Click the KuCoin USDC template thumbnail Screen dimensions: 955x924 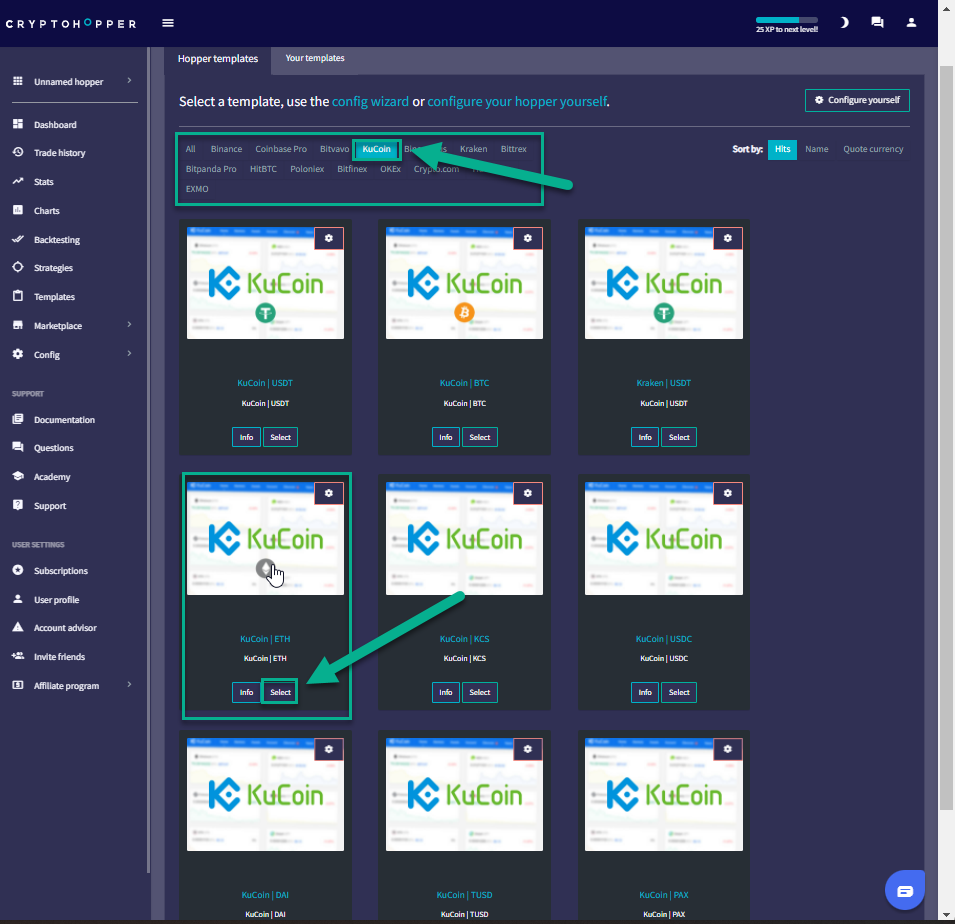tap(664, 540)
